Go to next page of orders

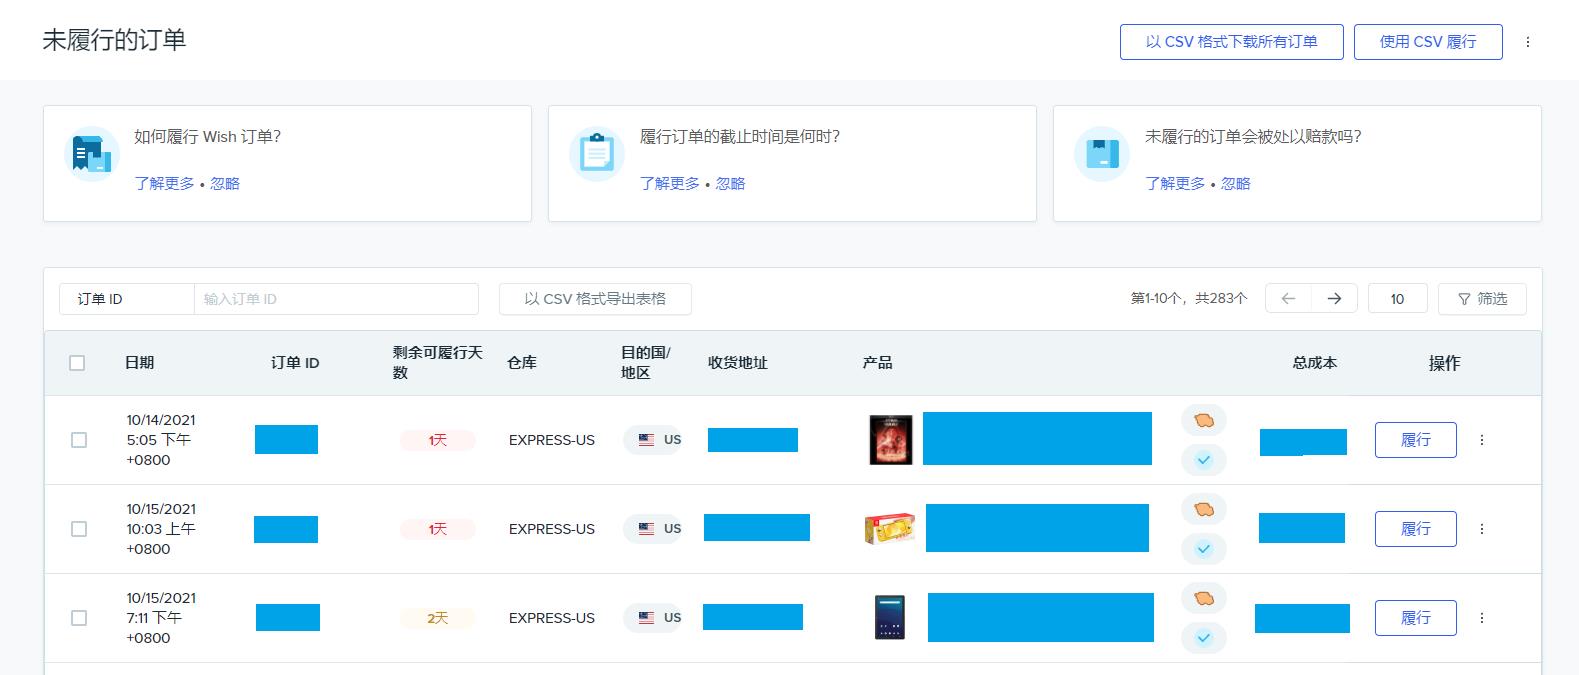1334,299
